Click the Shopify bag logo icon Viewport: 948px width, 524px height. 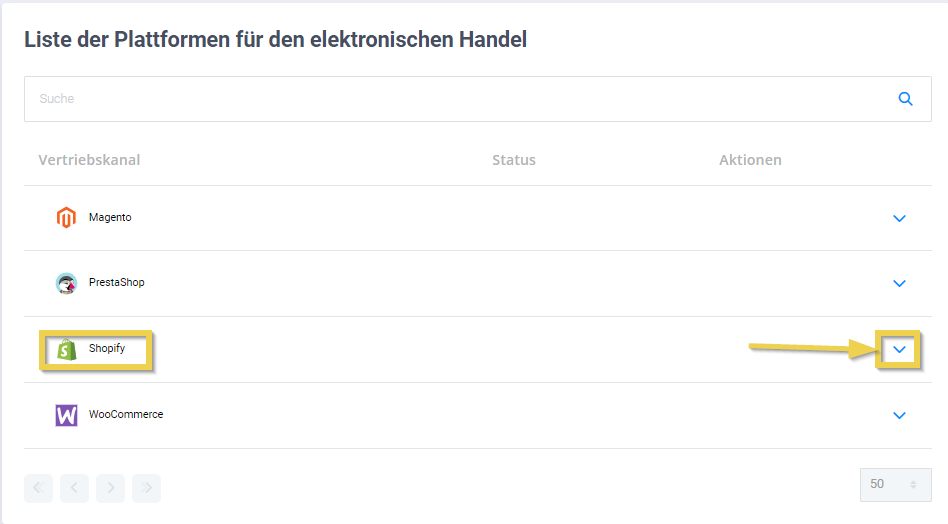coord(66,349)
